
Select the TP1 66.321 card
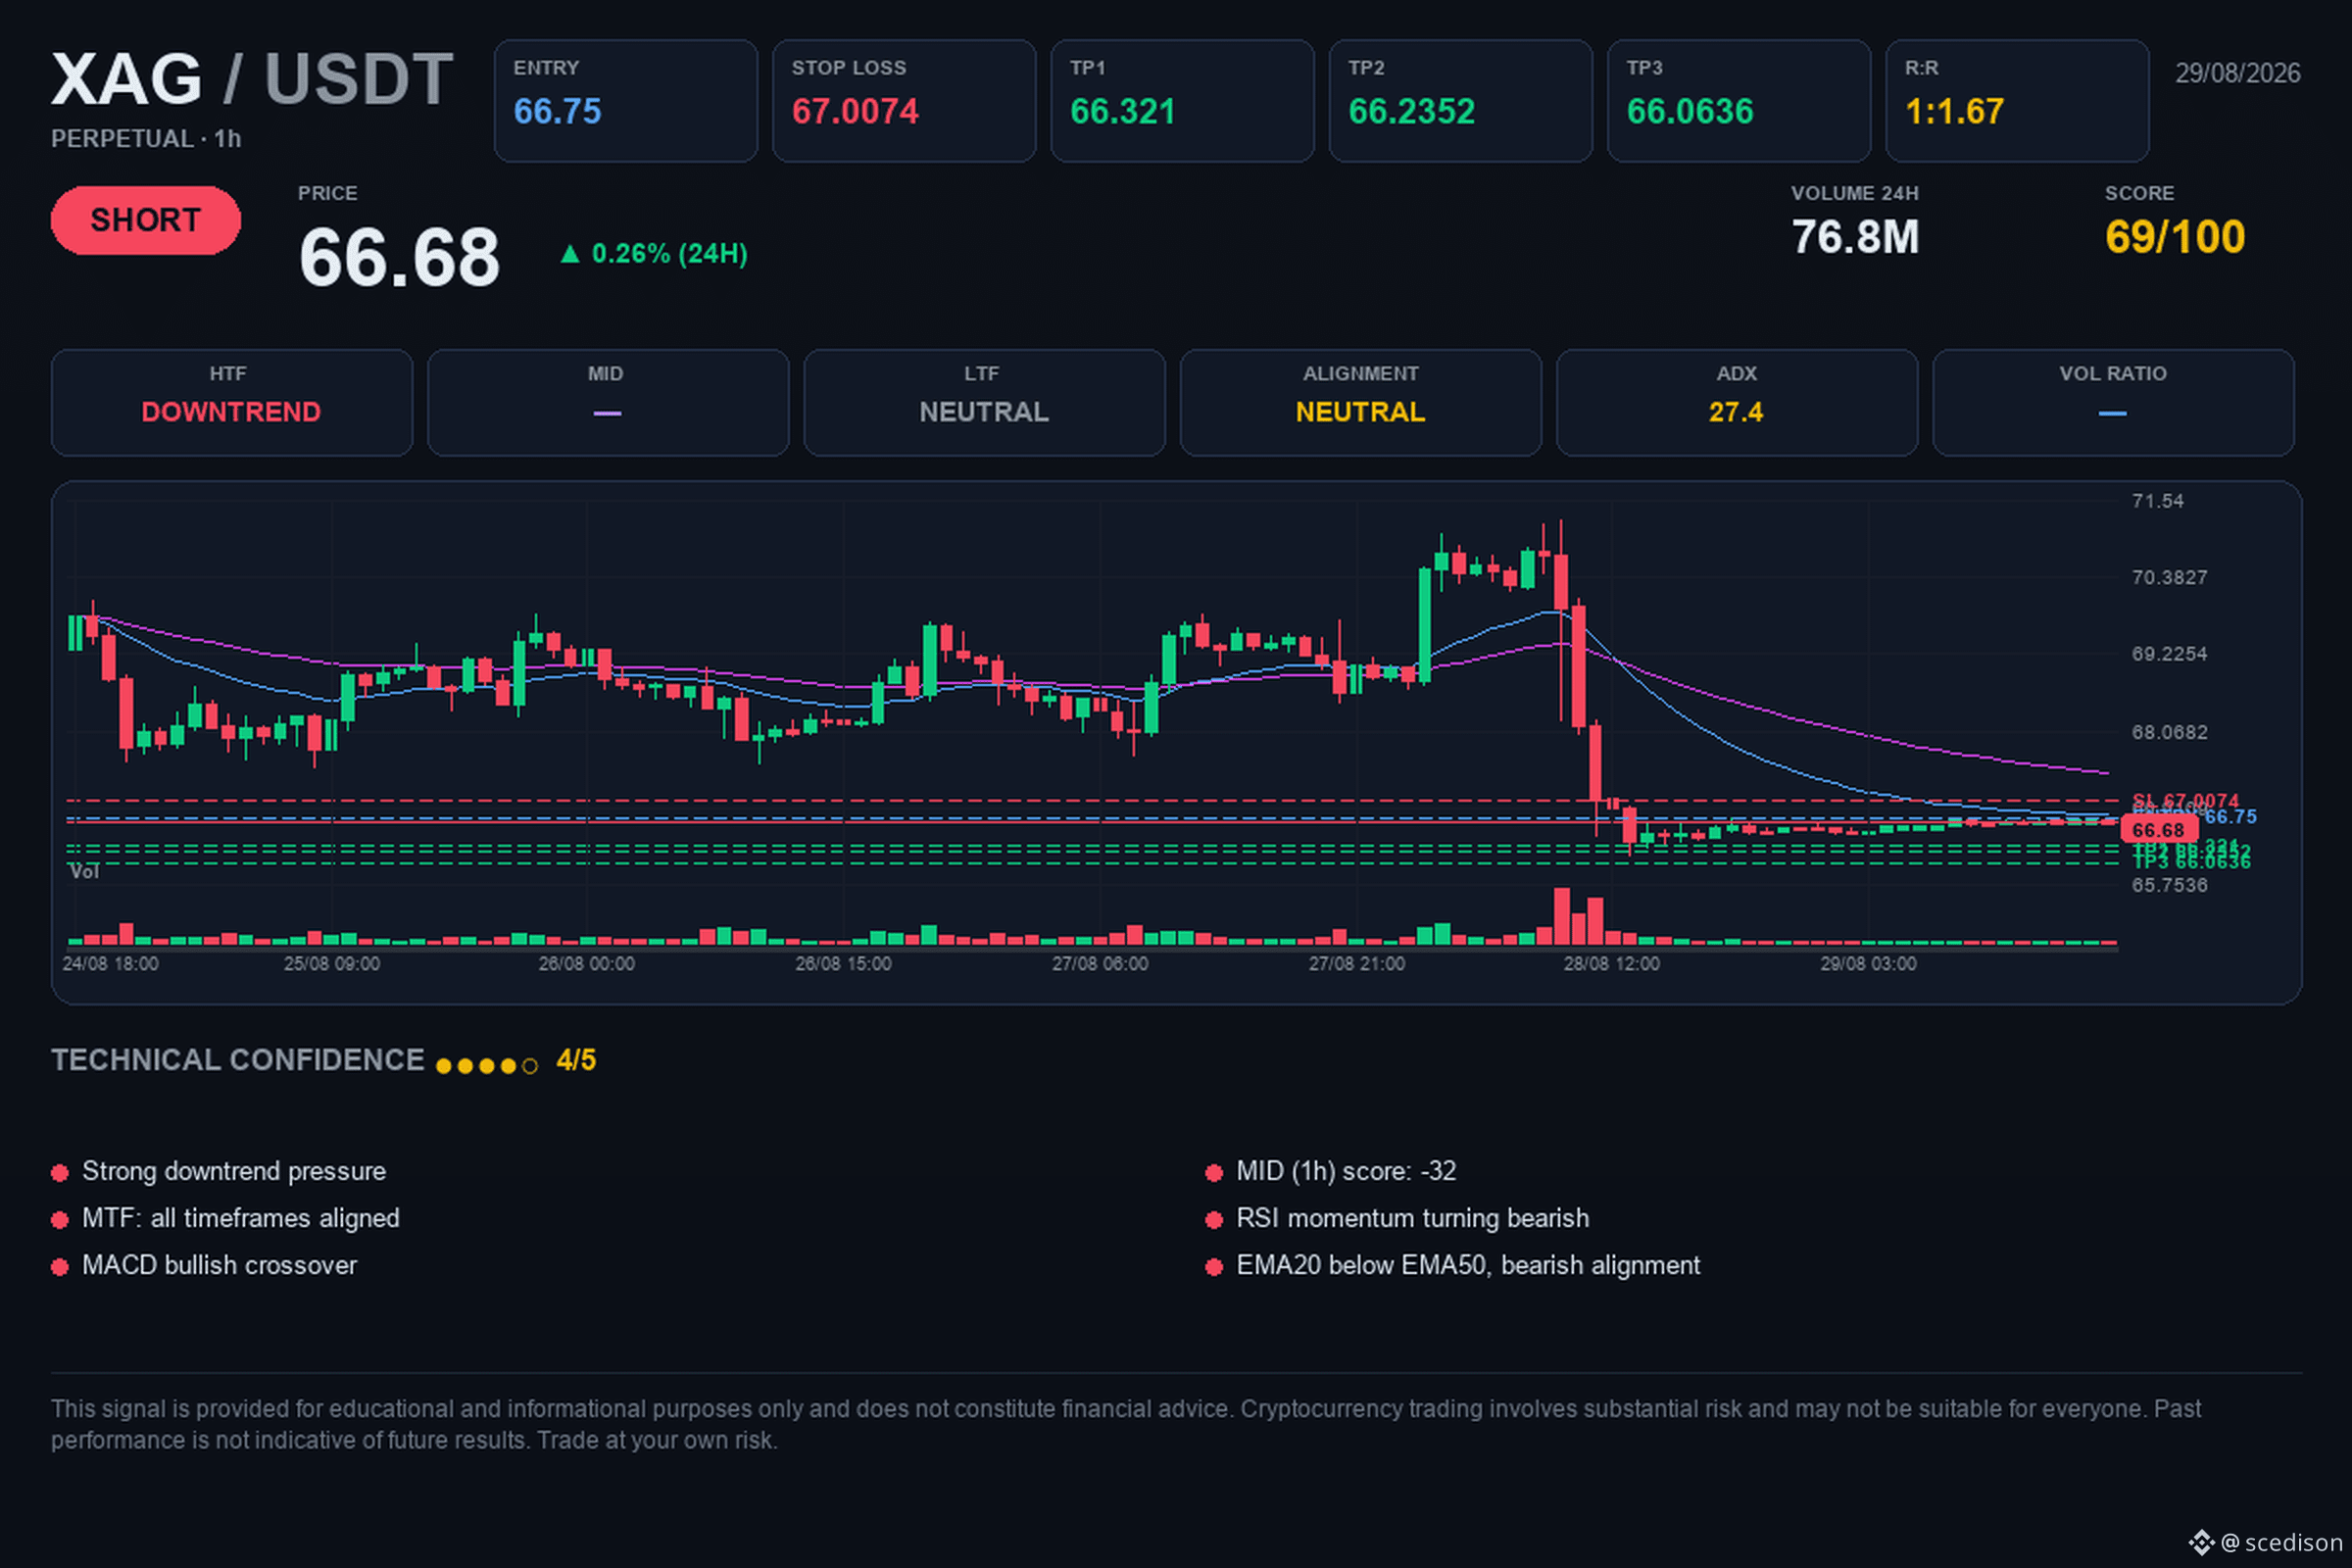coord(1182,101)
